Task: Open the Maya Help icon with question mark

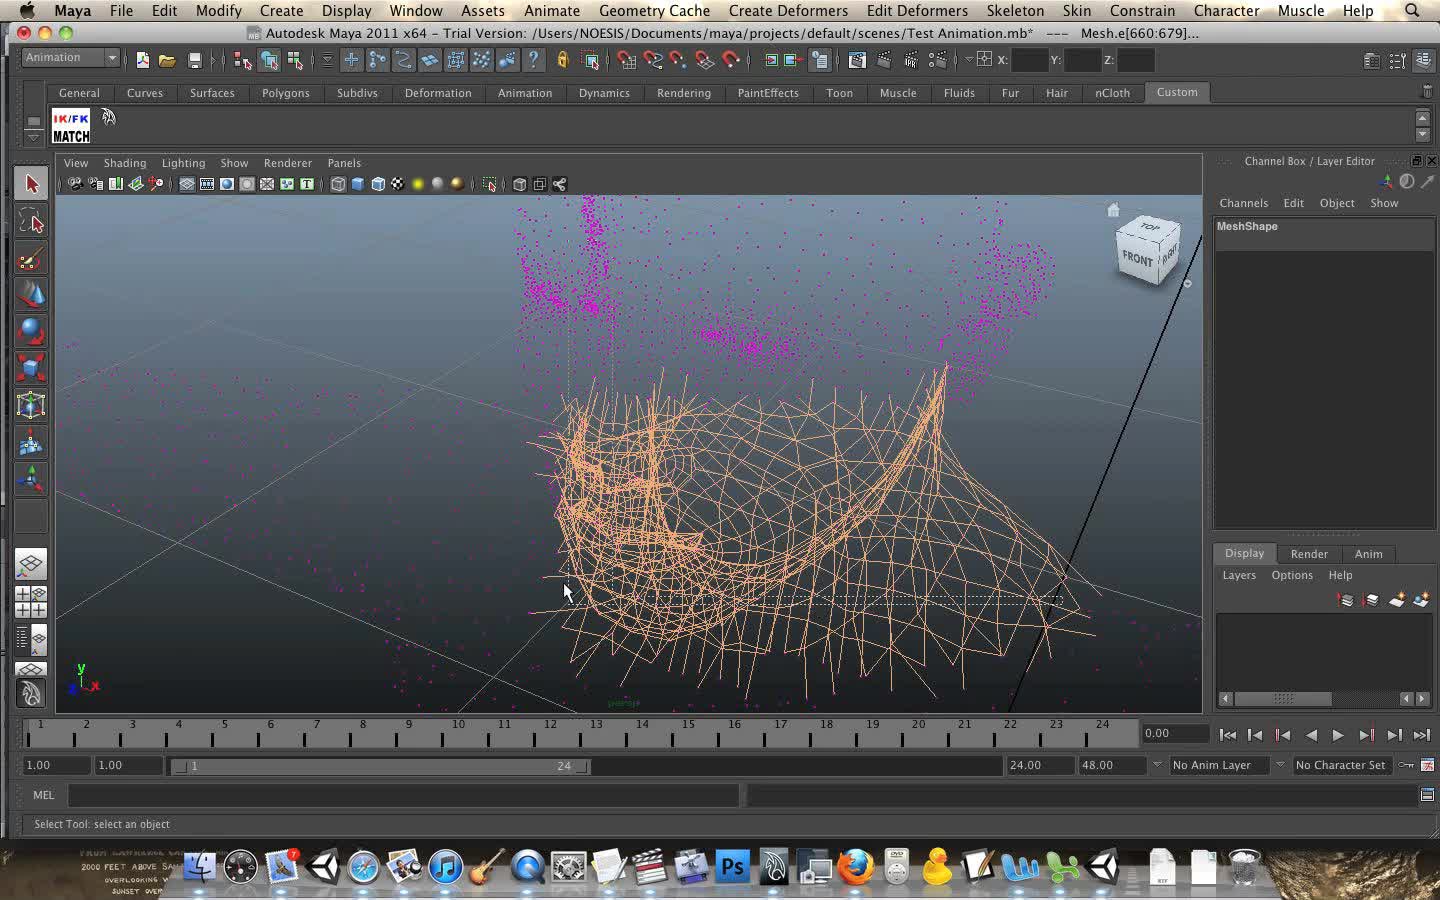Action: [x=533, y=60]
